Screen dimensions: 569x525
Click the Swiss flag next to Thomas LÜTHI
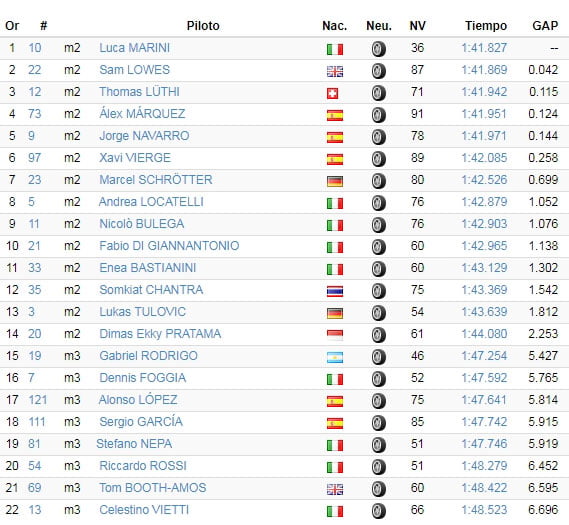point(332,94)
